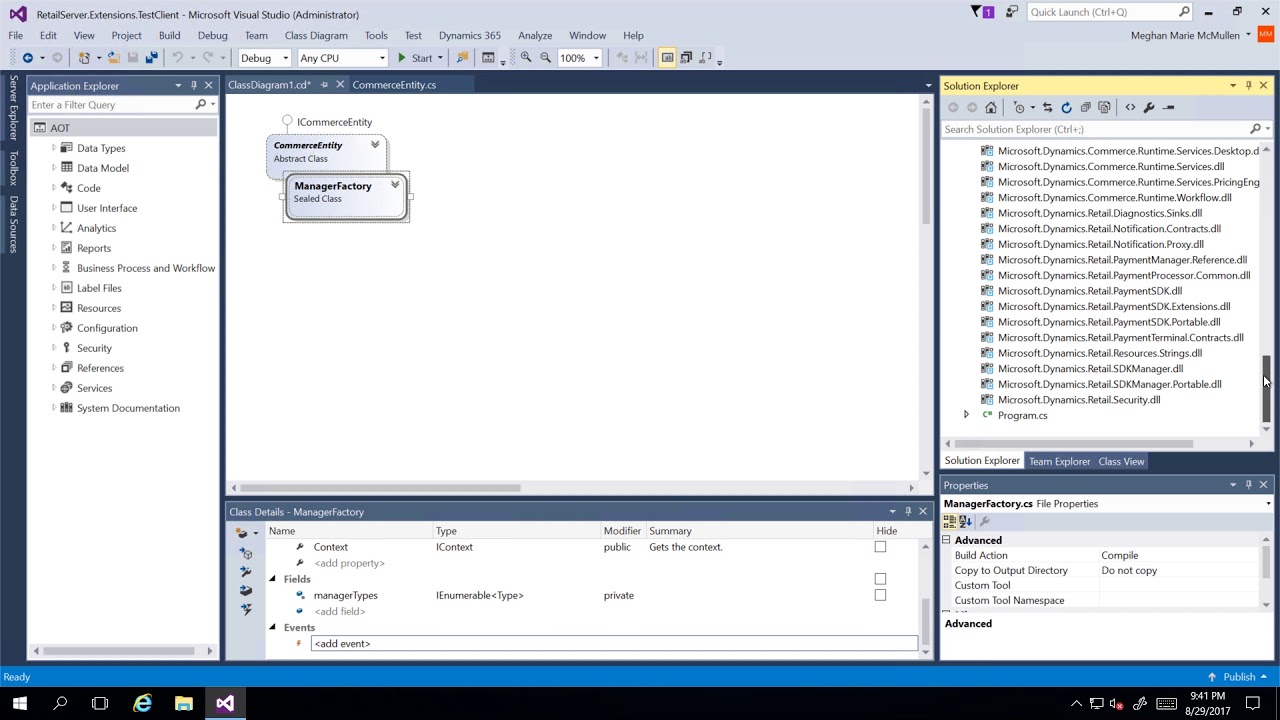Toggle Hide checkbox for Context property

pyautogui.click(x=880, y=547)
